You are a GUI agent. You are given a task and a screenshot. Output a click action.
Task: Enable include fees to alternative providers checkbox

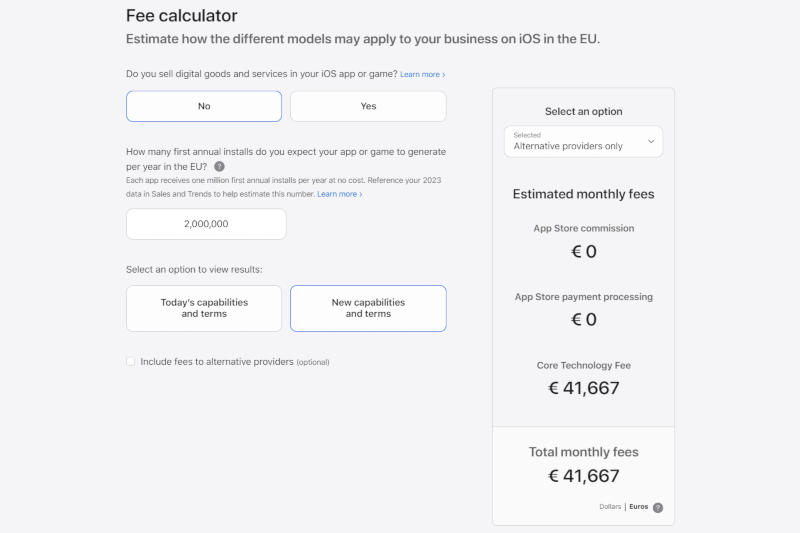(x=131, y=362)
